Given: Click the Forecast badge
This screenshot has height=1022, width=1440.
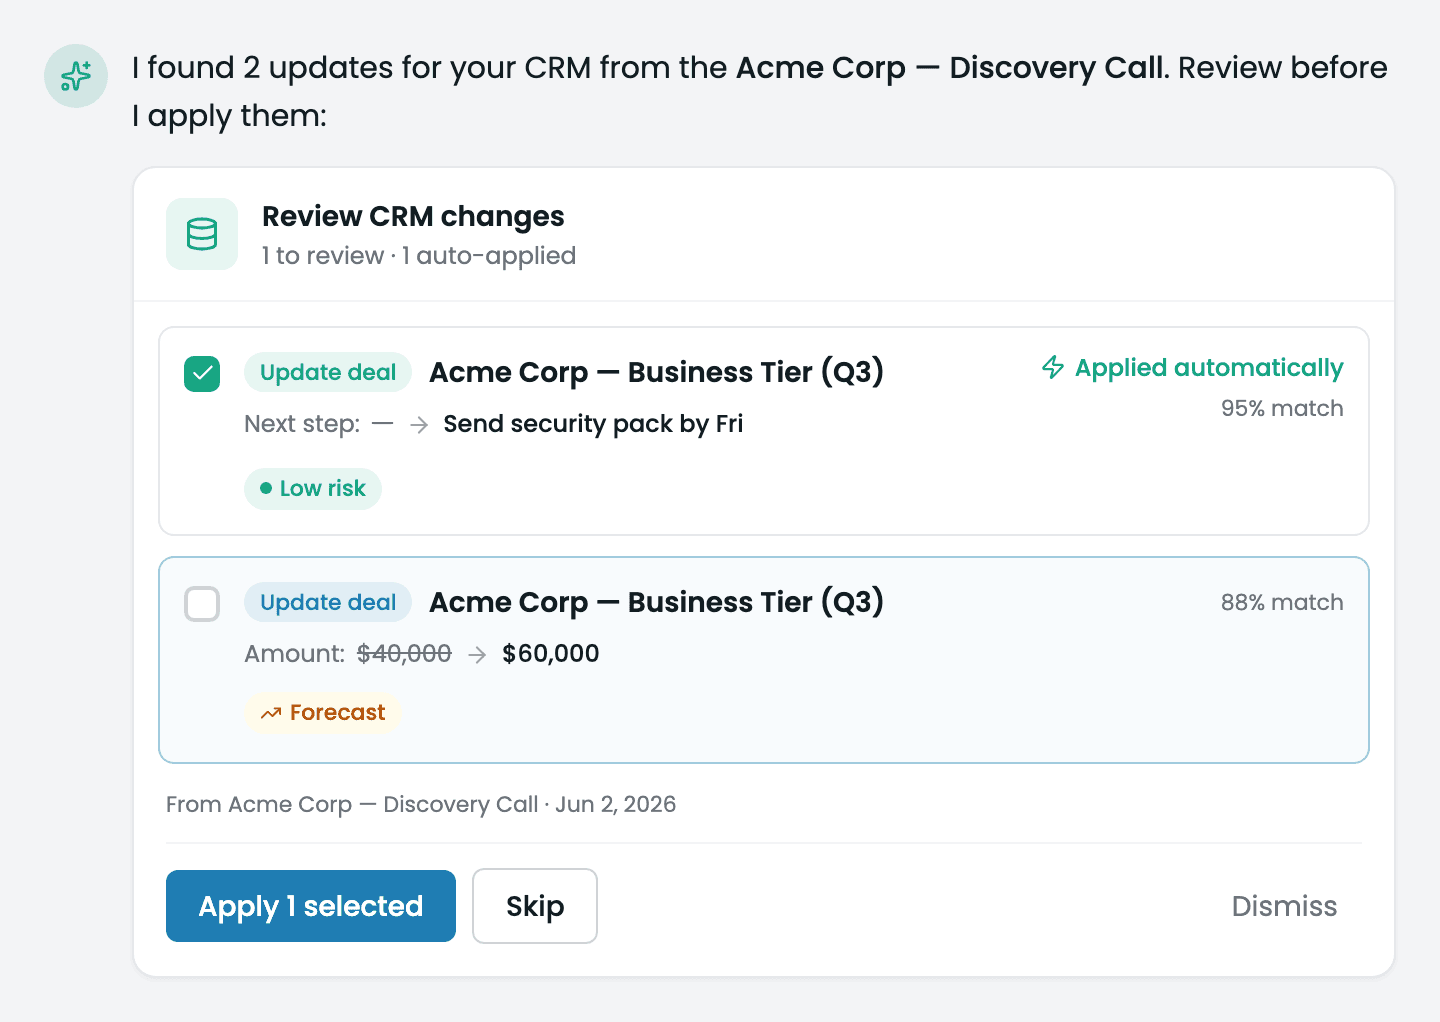Looking at the screenshot, I should coord(323,713).
